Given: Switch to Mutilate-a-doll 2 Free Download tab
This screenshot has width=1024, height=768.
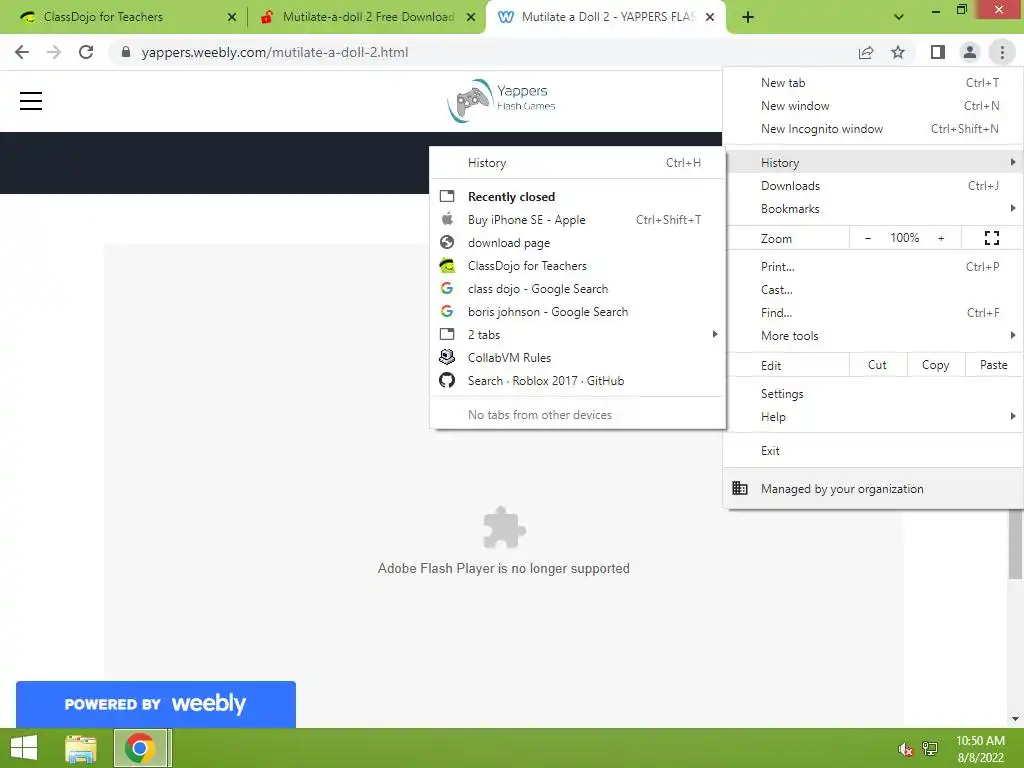Looking at the screenshot, I should pos(366,17).
